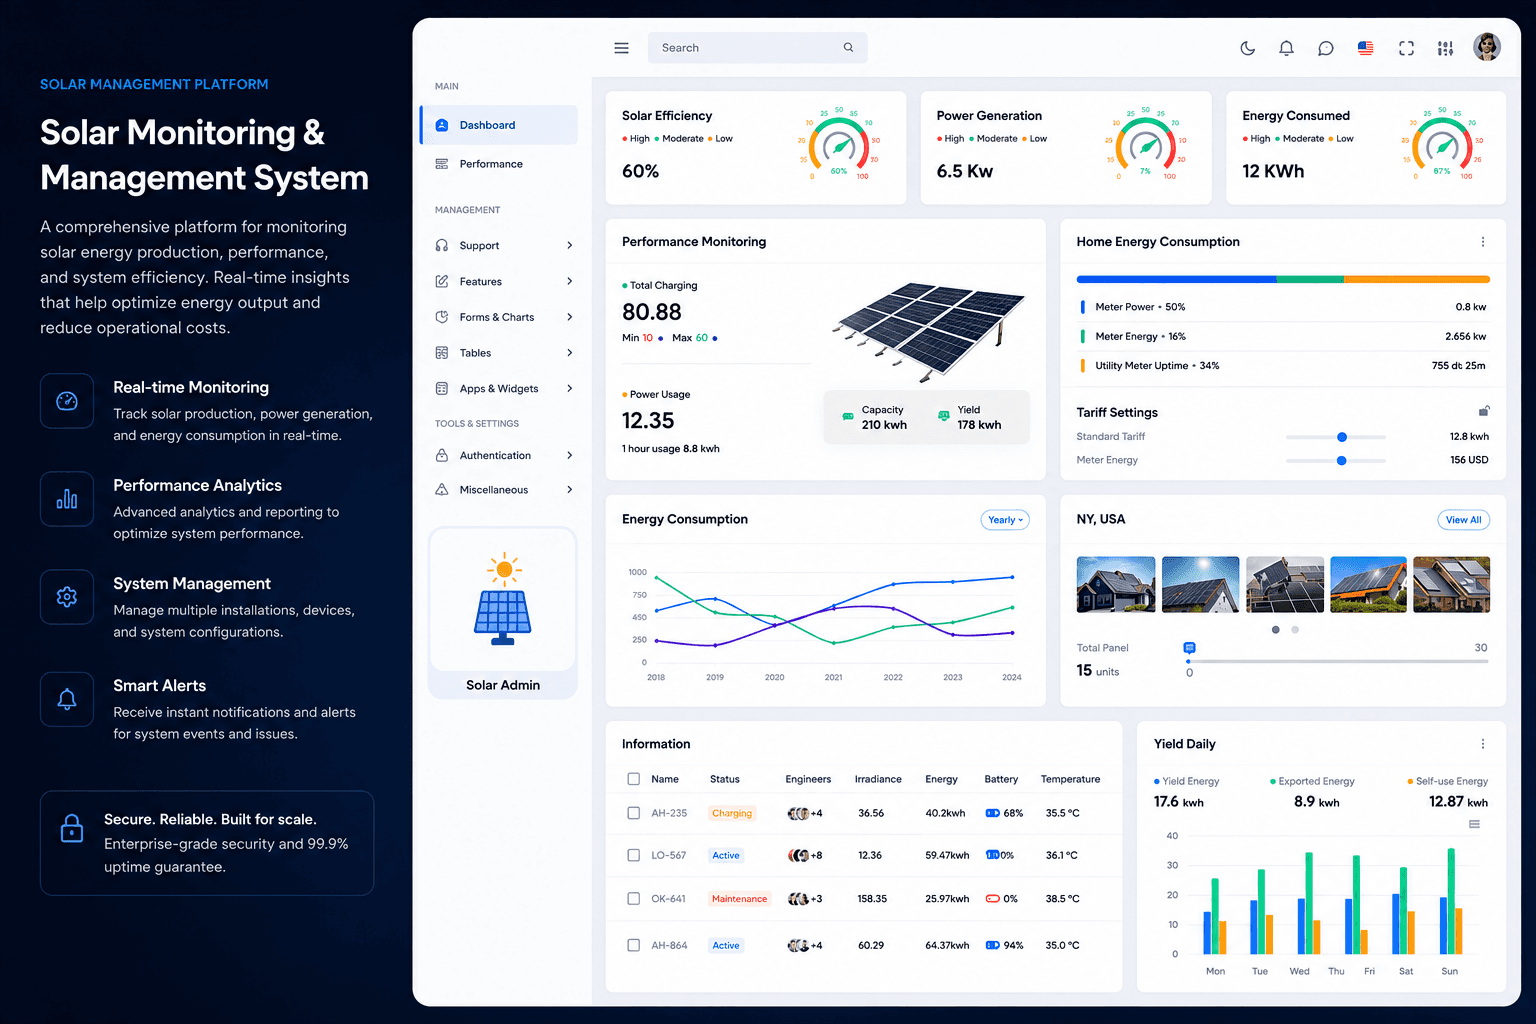Screen dimensions: 1536x1024
Task: Adjust the Meter Energy slider handle
Action: coord(1342,460)
